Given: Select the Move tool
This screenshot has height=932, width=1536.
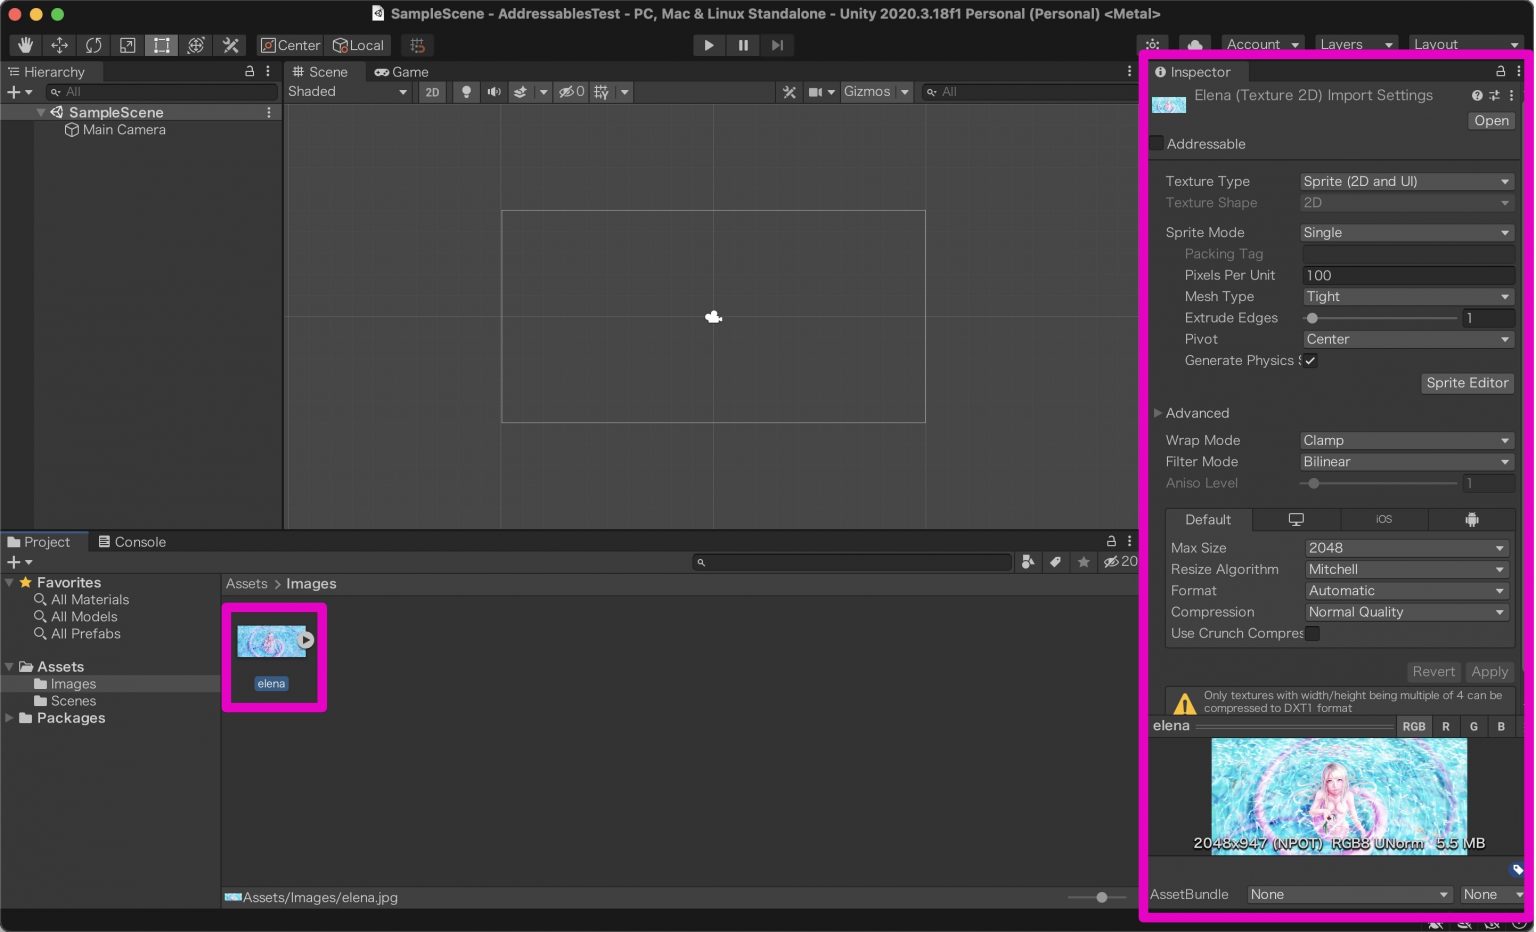Looking at the screenshot, I should (x=59, y=44).
